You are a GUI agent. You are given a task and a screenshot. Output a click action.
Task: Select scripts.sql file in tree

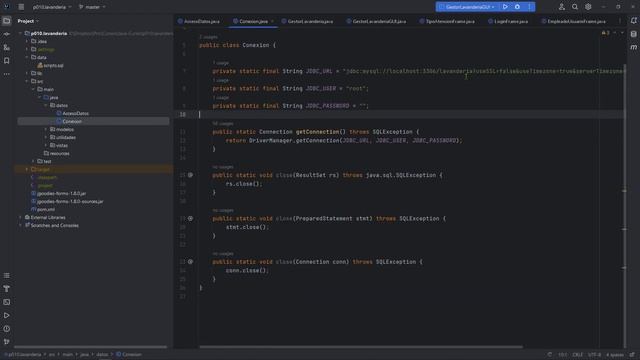click(x=50, y=65)
